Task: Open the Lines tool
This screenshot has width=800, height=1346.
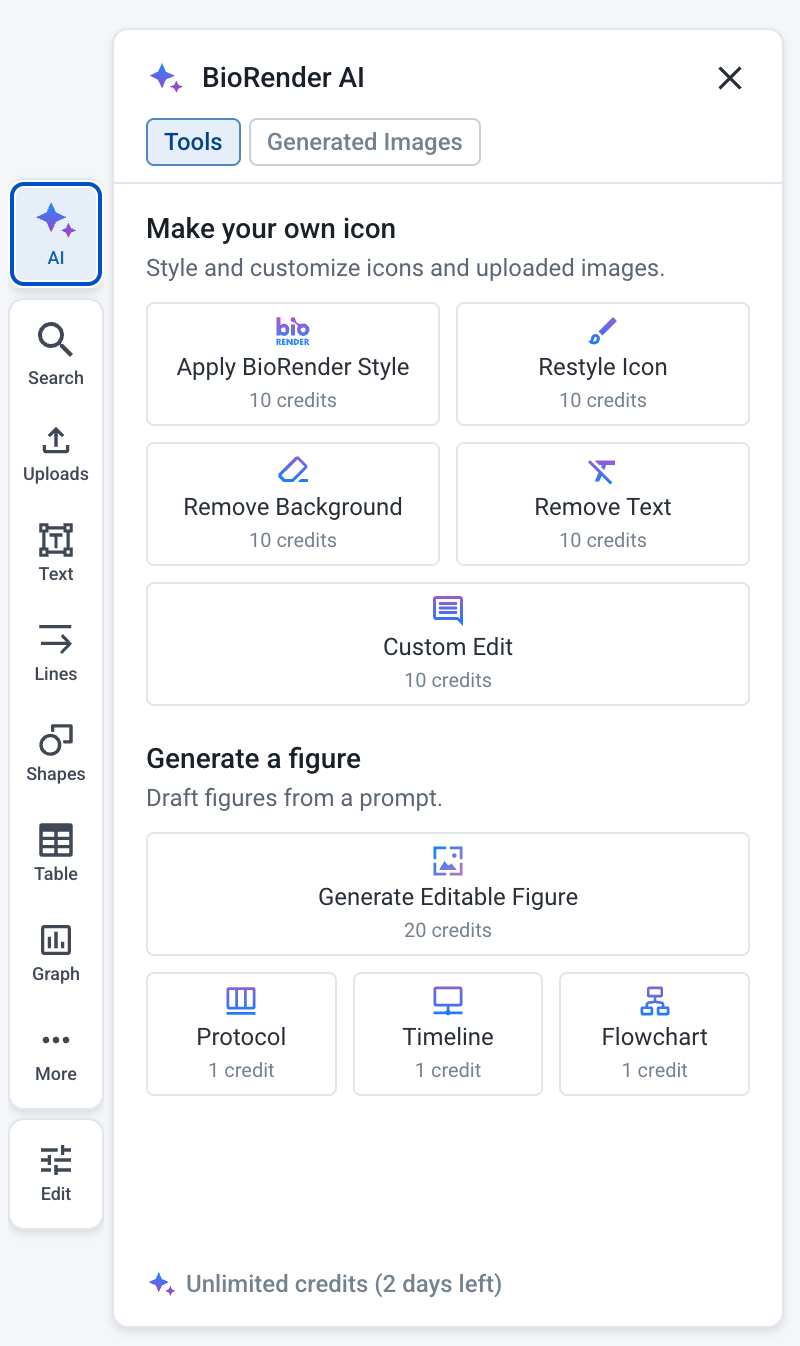Action: coord(56,652)
